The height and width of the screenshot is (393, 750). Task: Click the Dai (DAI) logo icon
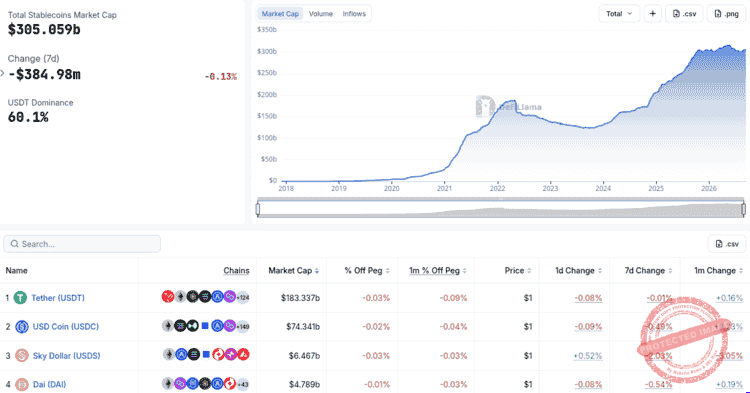(x=22, y=384)
